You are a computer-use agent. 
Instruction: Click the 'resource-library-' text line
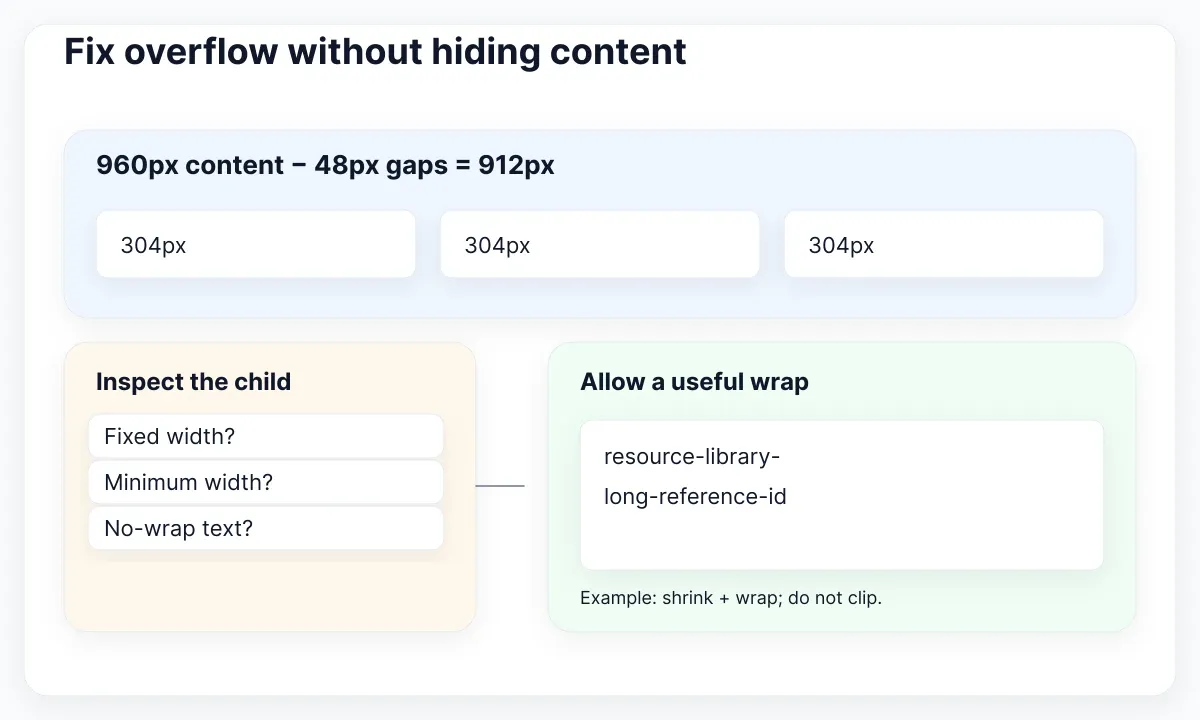(x=692, y=457)
